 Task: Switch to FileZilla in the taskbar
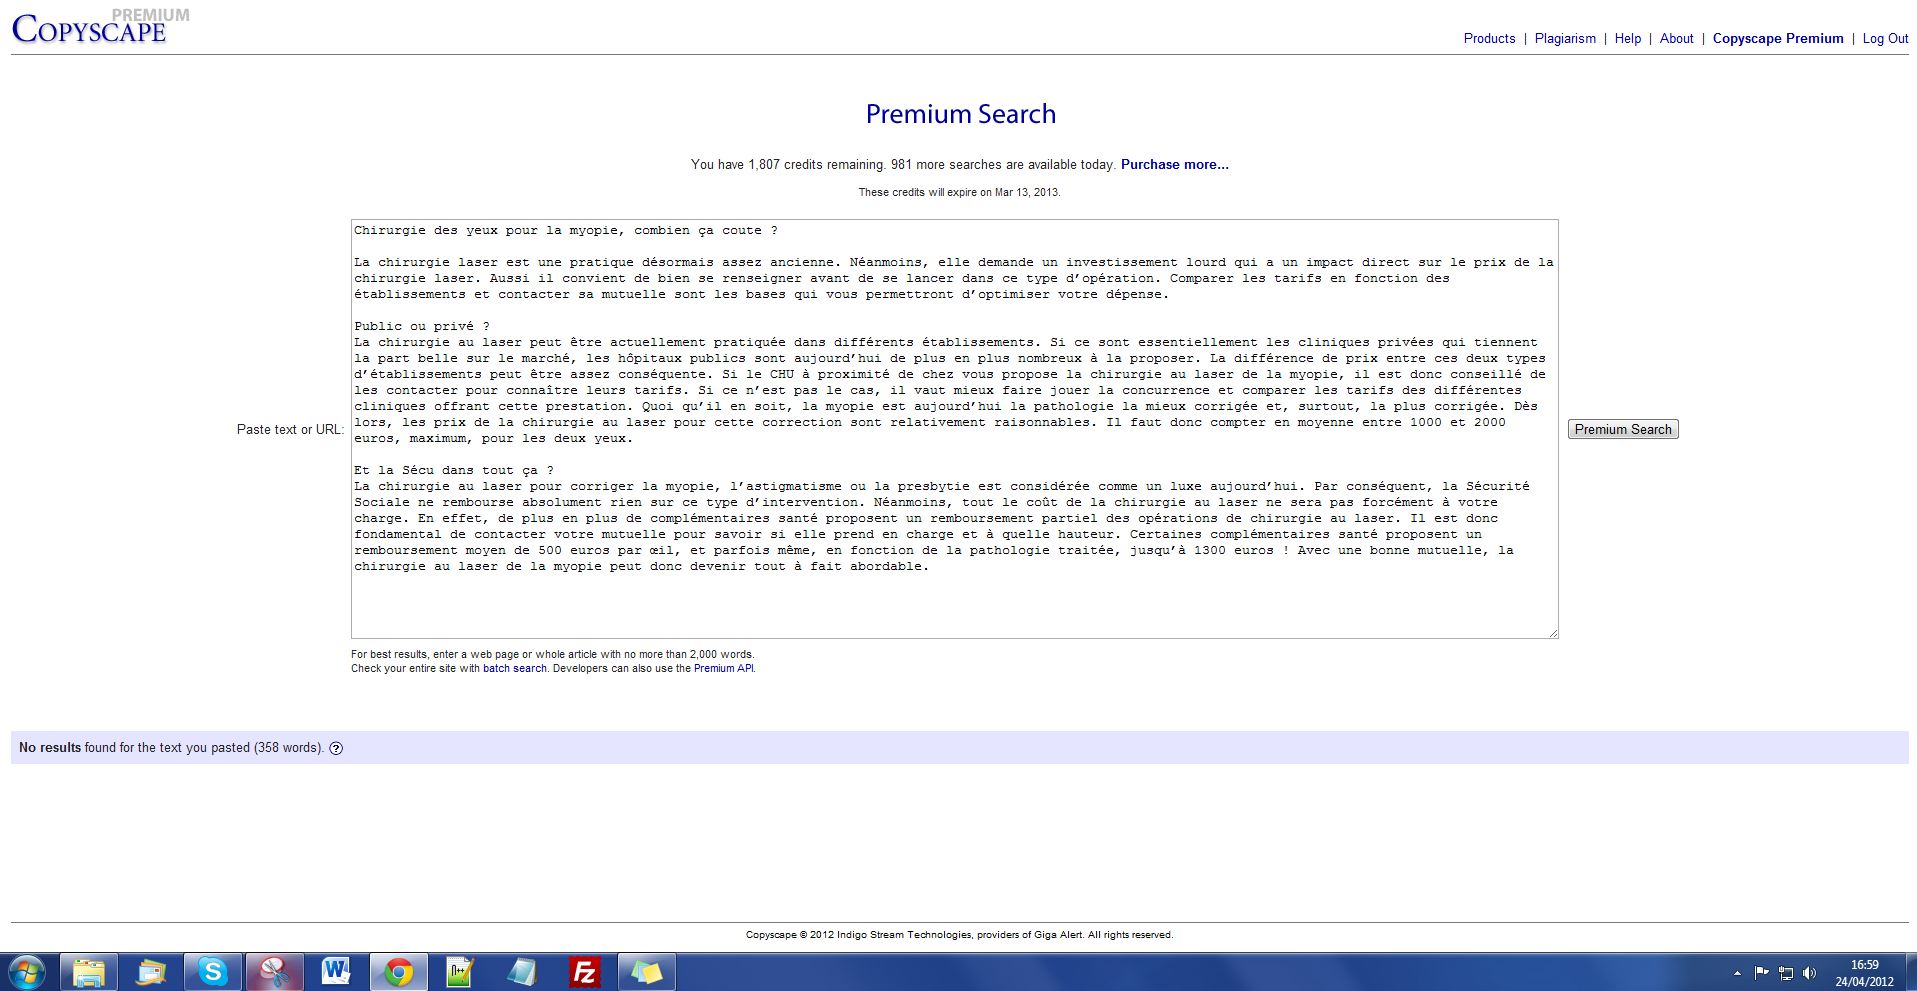[x=584, y=971]
